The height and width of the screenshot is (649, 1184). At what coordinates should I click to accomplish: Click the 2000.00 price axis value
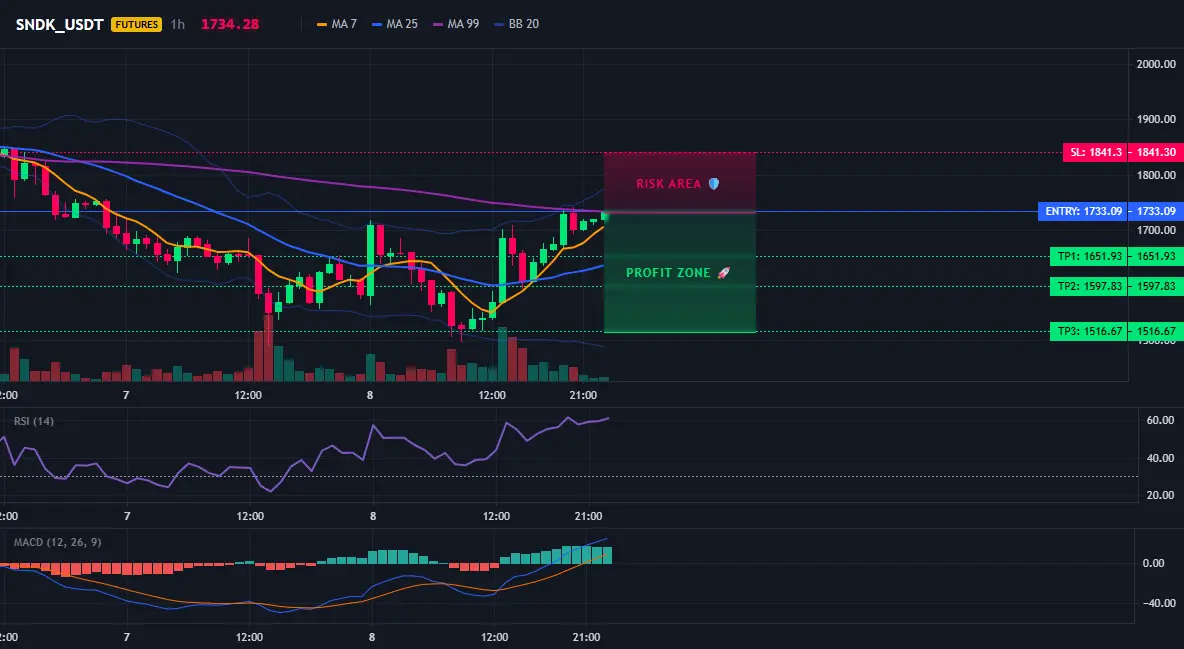pos(1156,64)
